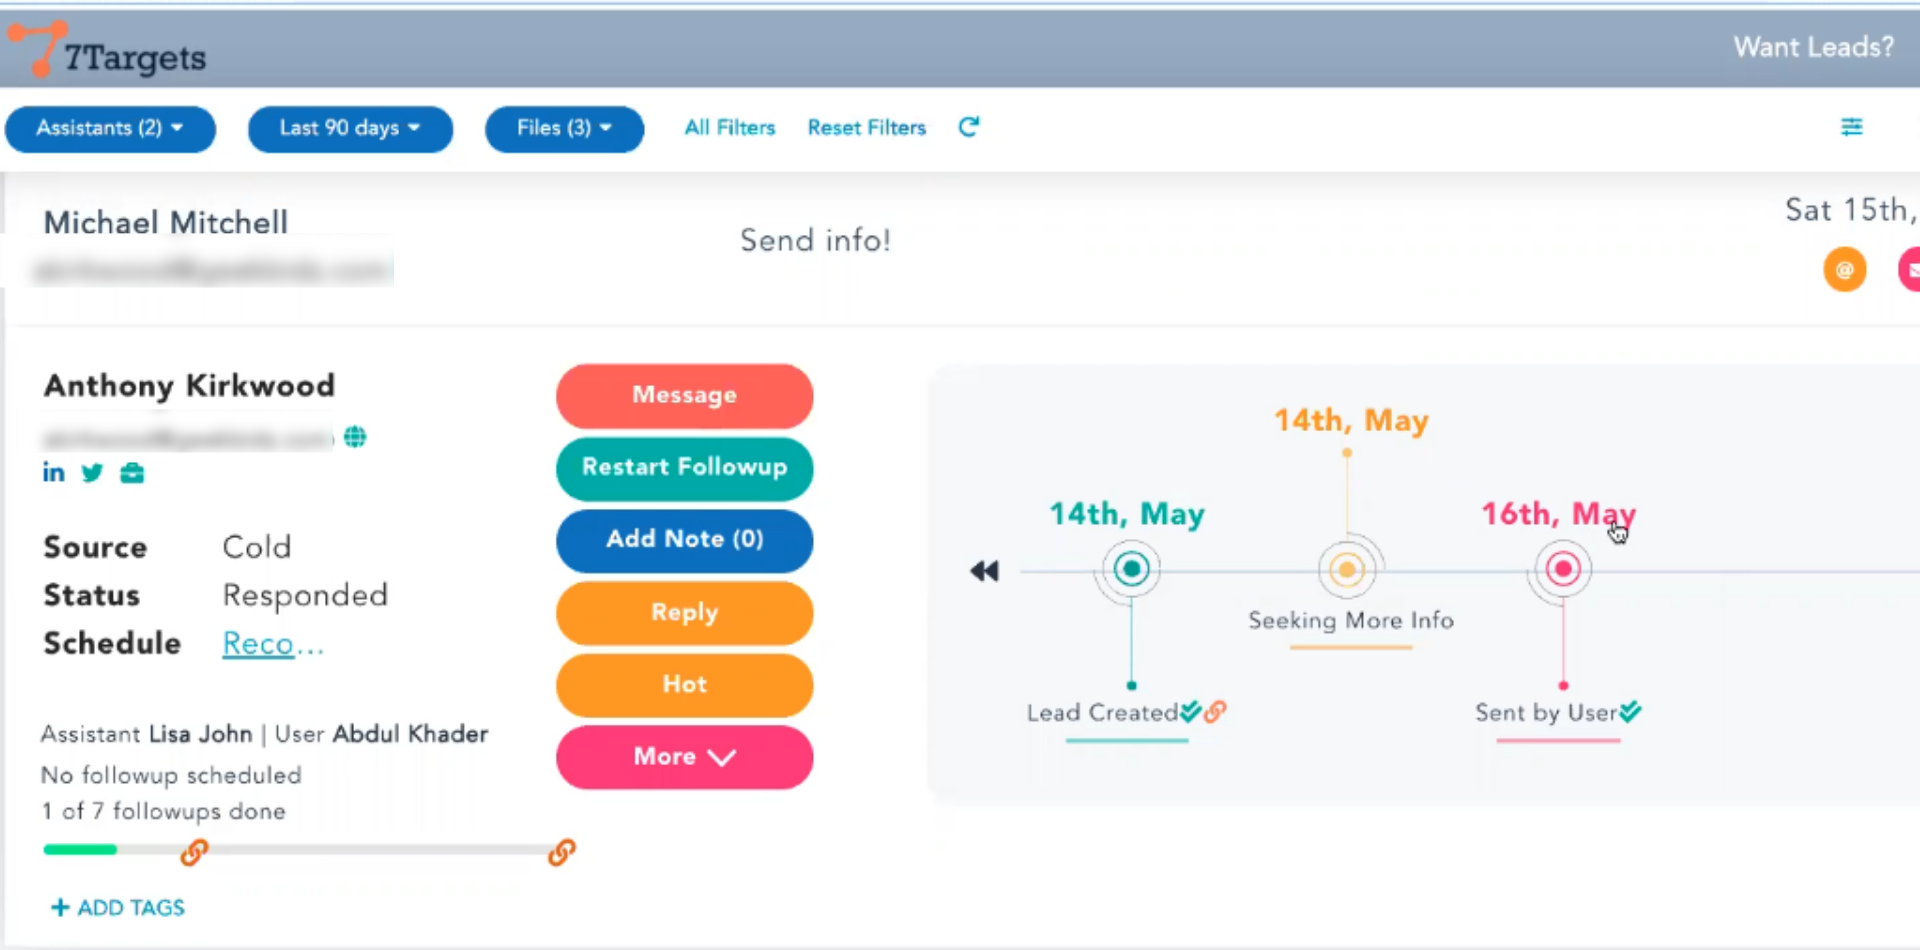This screenshot has width=1920, height=950.
Task: Click the timeline rewind double-arrow icon
Action: coord(984,571)
